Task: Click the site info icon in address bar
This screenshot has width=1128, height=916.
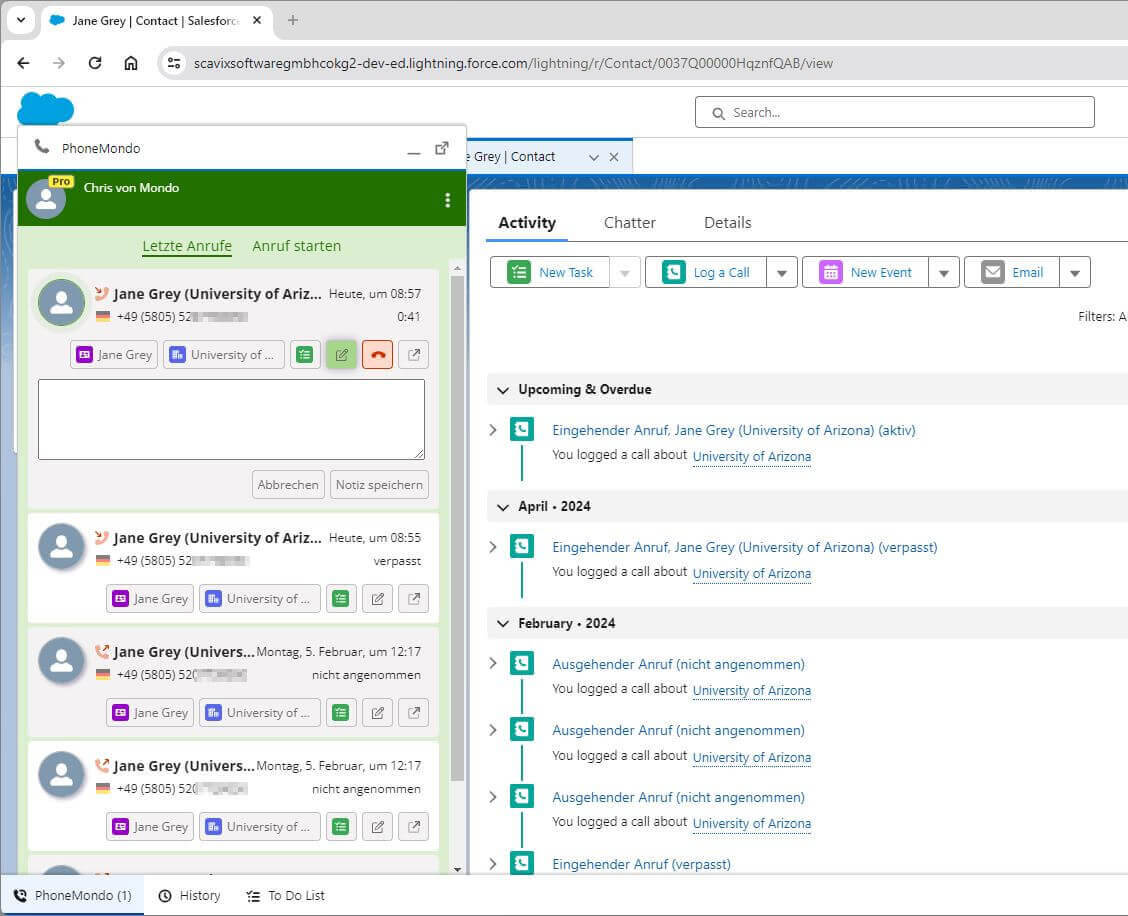Action: point(173,63)
